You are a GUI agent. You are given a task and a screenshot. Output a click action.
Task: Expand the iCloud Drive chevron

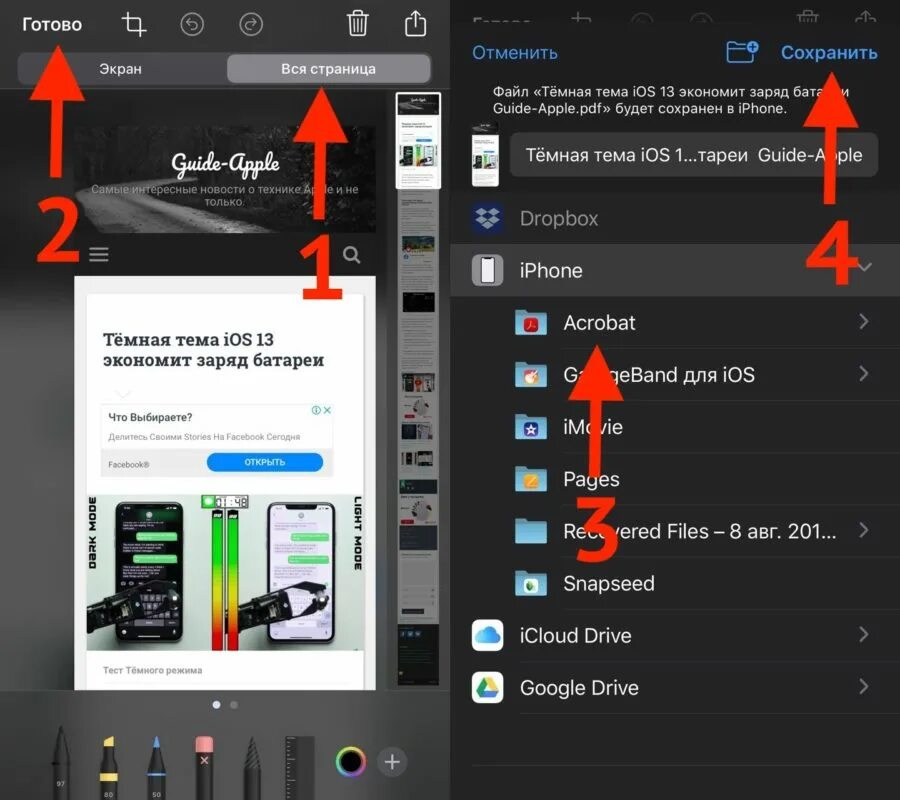(864, 635)
